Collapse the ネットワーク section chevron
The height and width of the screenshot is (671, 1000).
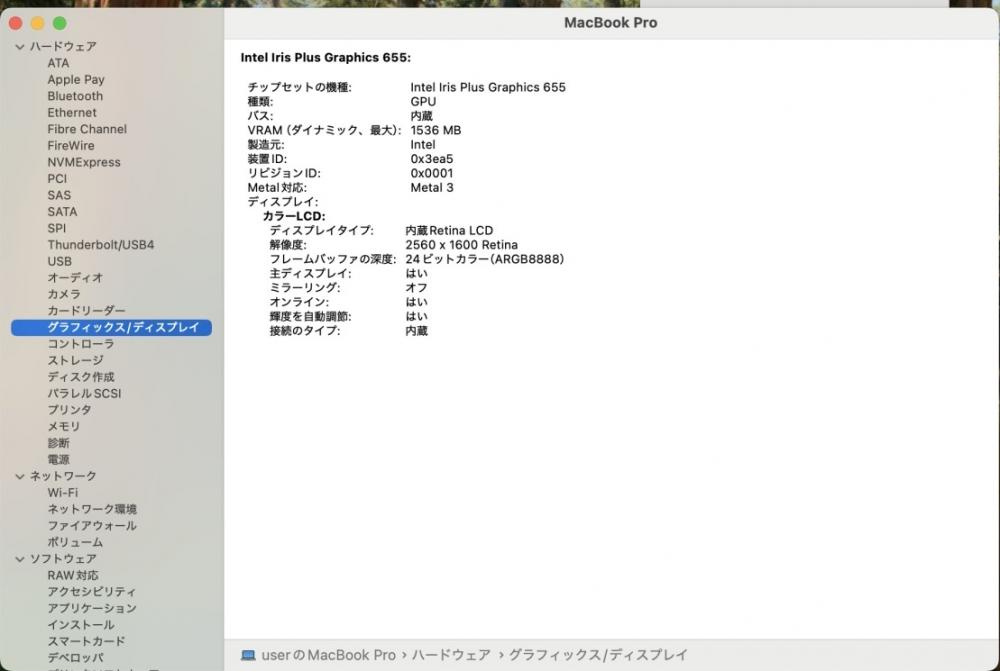[20, 476]
